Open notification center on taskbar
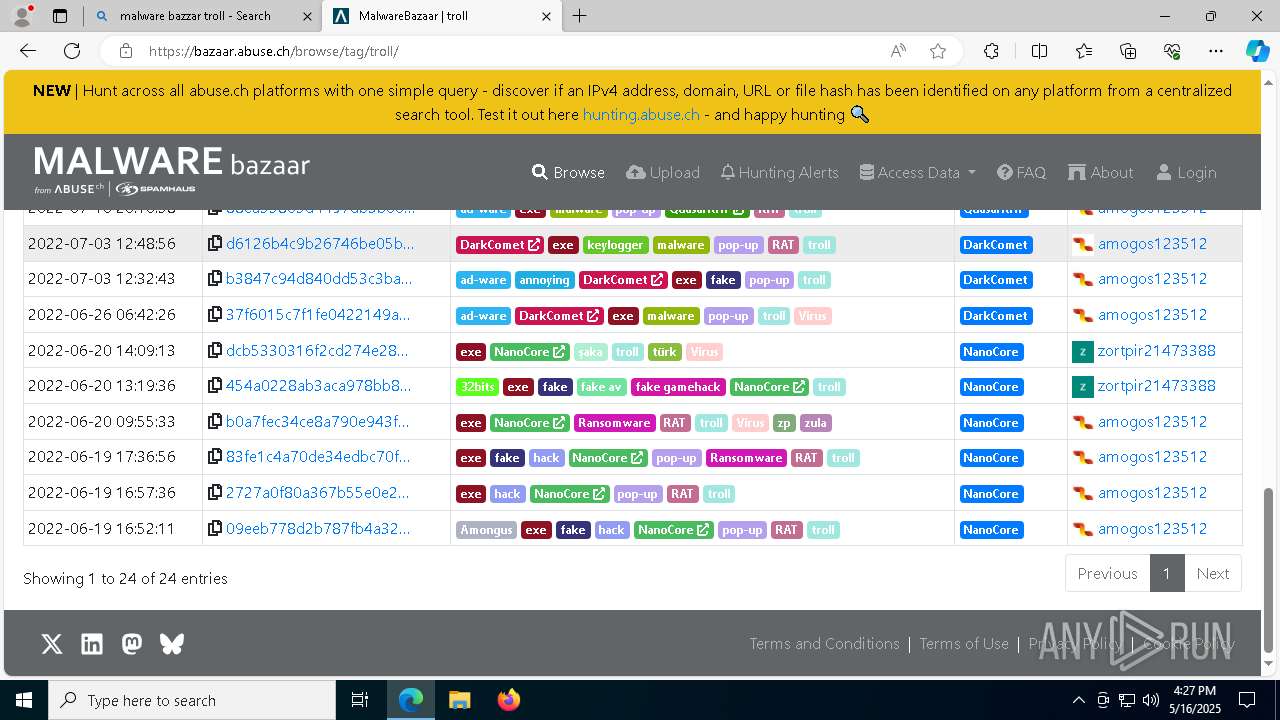Viewport: 1280px width, 720px height. pyautogui.click(x=1247, y=700)
